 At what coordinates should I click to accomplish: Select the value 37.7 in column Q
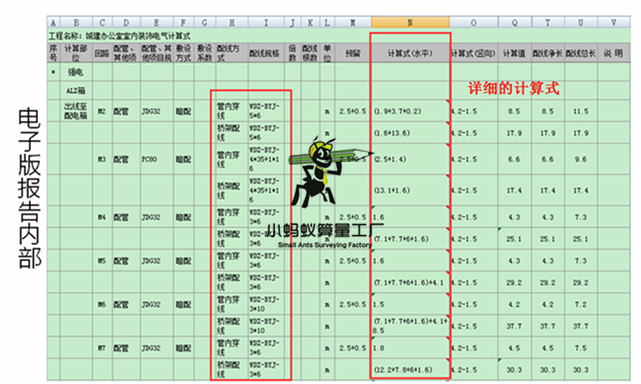coord(514,326)
